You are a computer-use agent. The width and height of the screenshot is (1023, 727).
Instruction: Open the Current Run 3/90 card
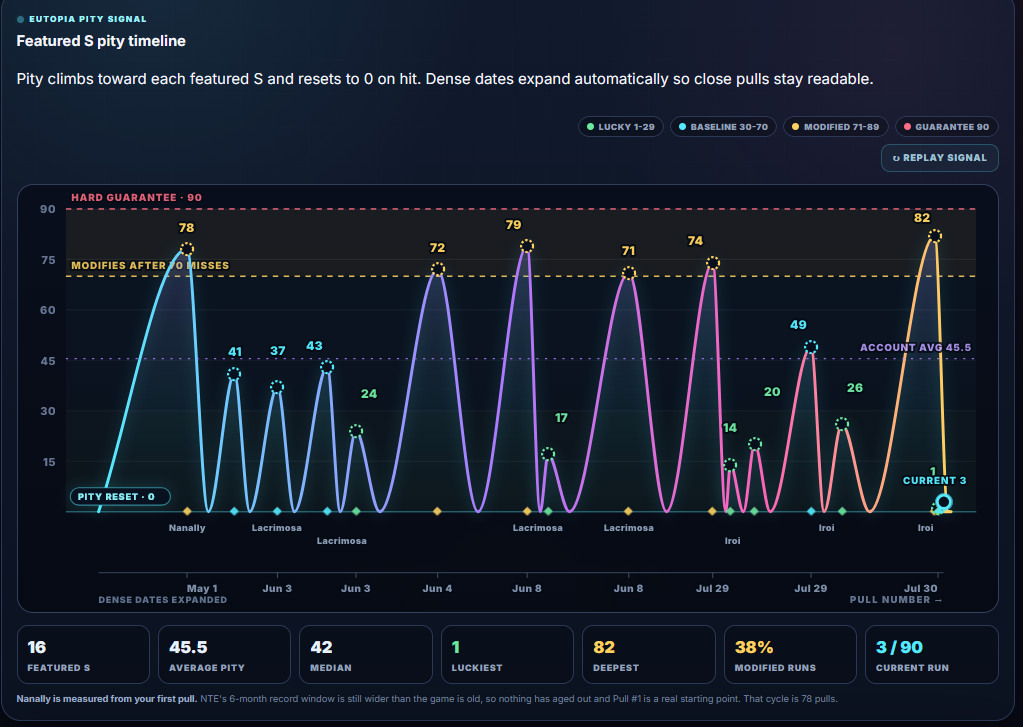[932, 655]
